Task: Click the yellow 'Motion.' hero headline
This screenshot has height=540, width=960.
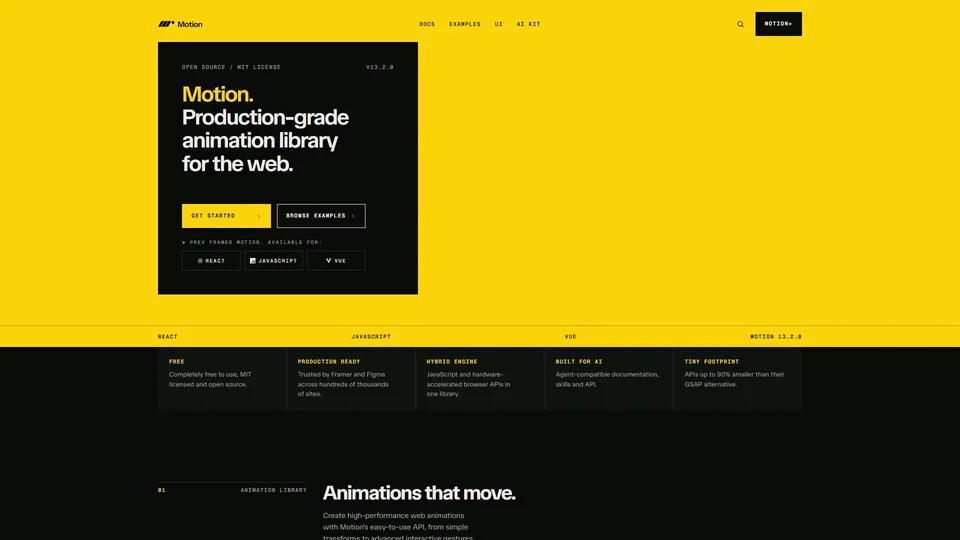Action: point(217,94)
